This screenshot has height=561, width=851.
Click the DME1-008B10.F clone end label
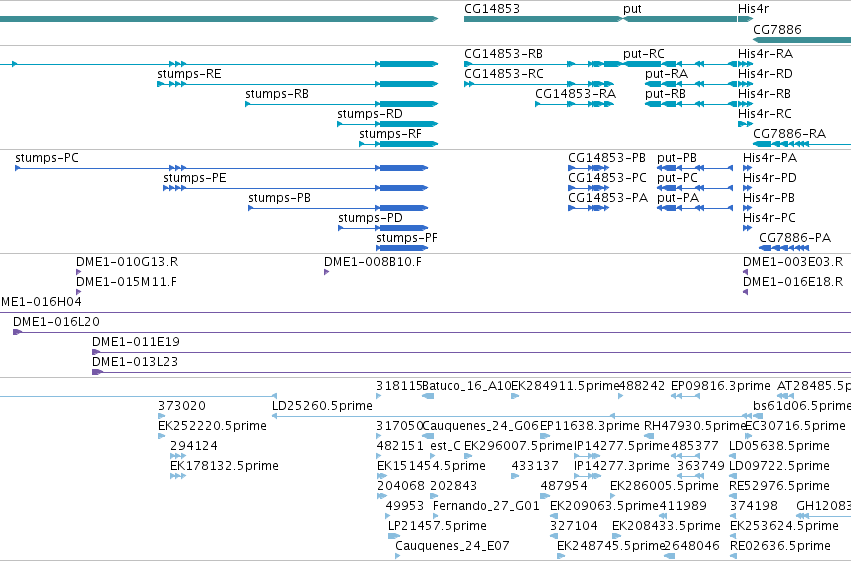[373, 262]
